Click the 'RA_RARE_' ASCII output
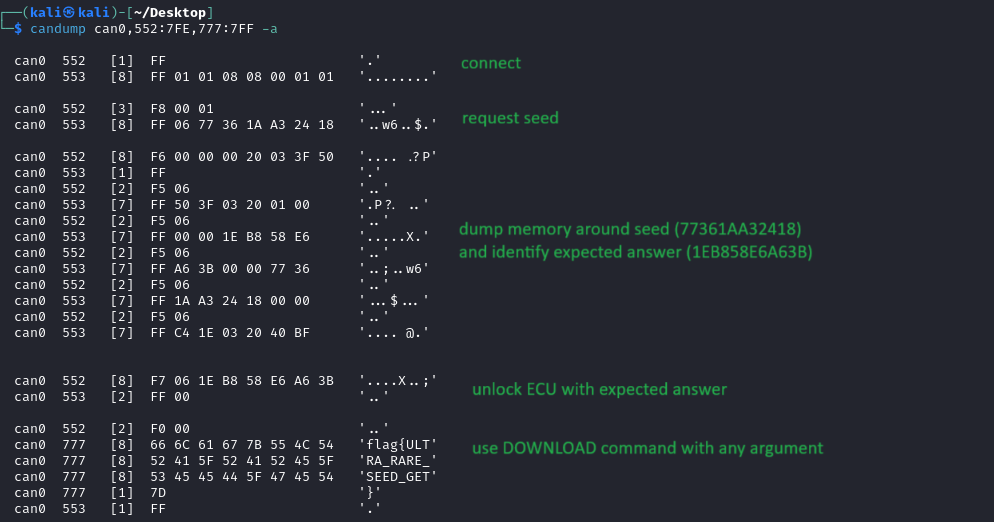Viewport: 994px width, 522px height. (398, 461)
